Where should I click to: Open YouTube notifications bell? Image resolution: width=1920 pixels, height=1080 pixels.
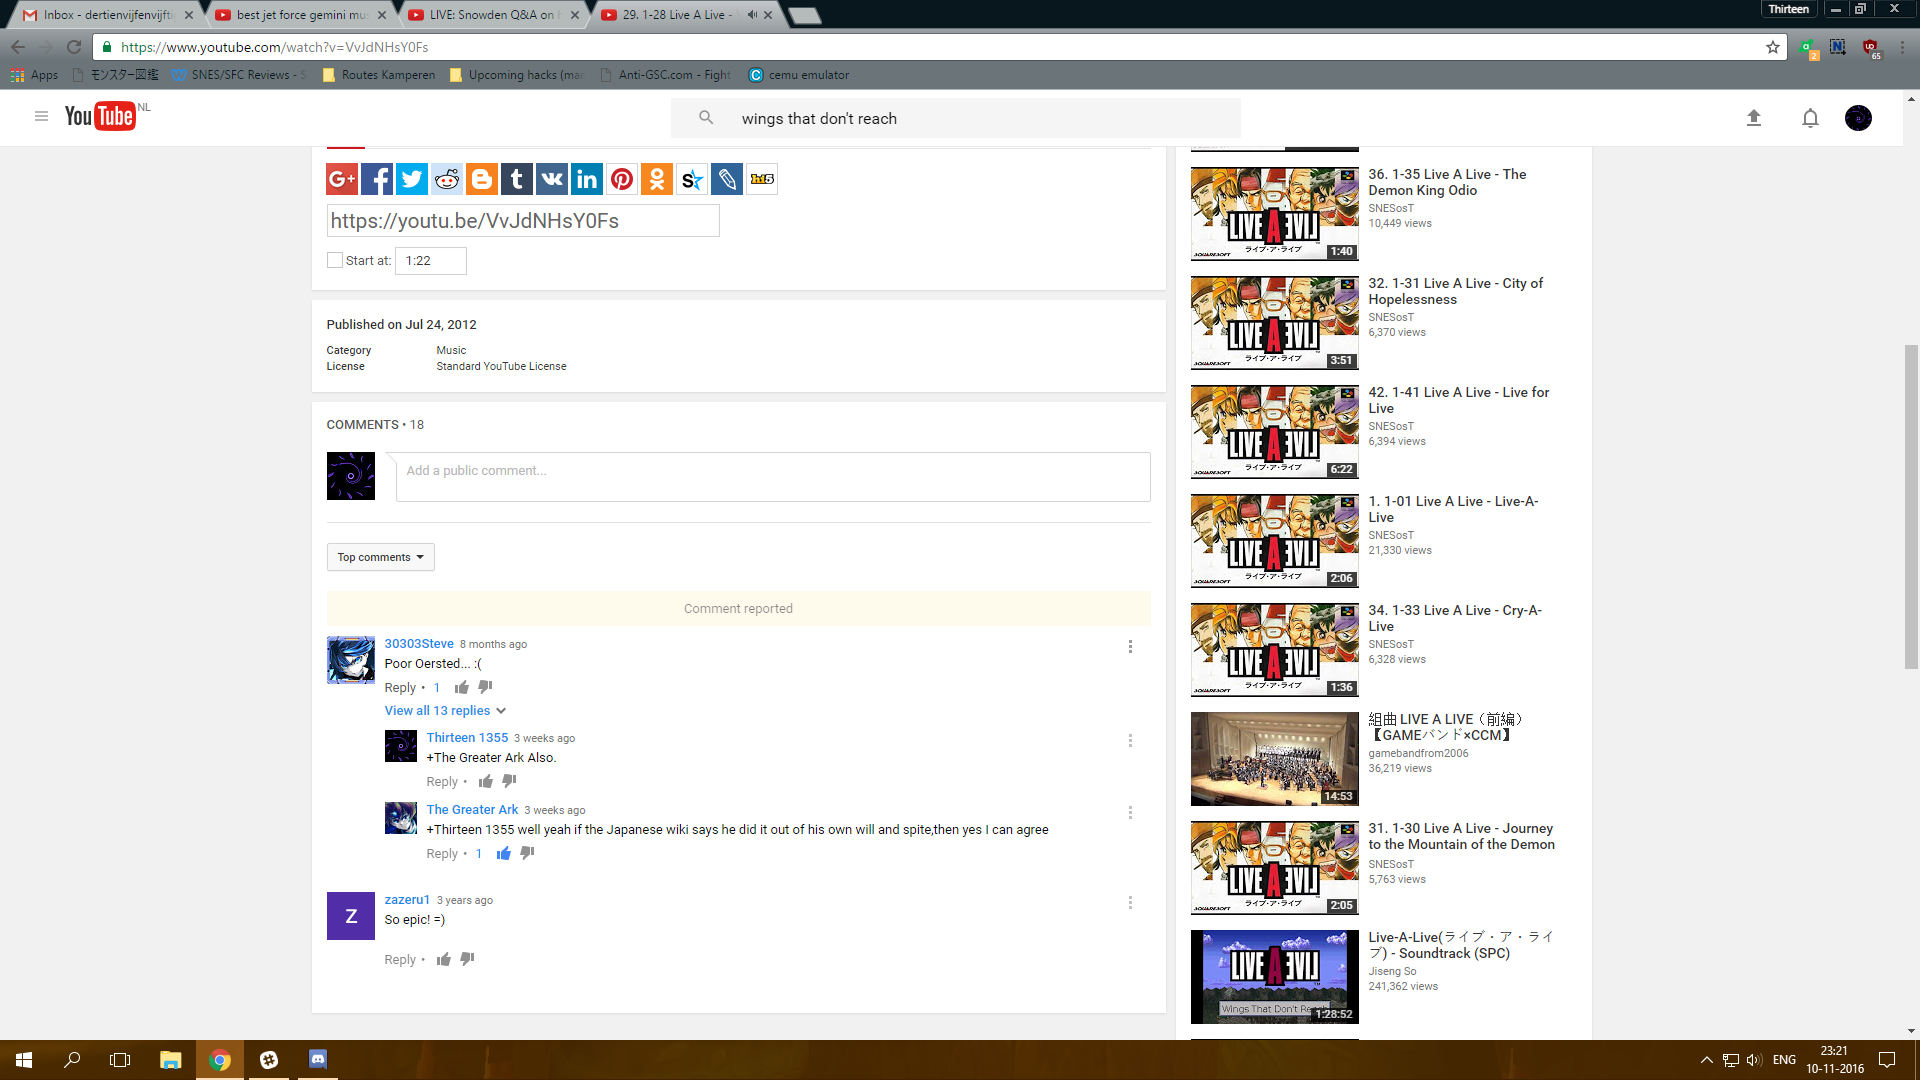[x=1810, y=118]
